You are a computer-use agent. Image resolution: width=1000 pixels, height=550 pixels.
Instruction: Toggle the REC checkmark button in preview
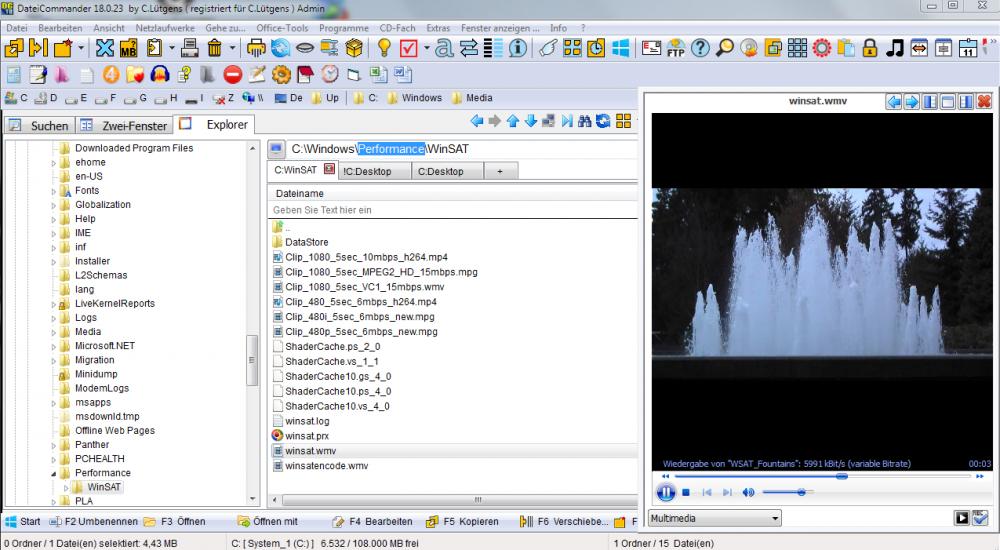coord(980,518)
